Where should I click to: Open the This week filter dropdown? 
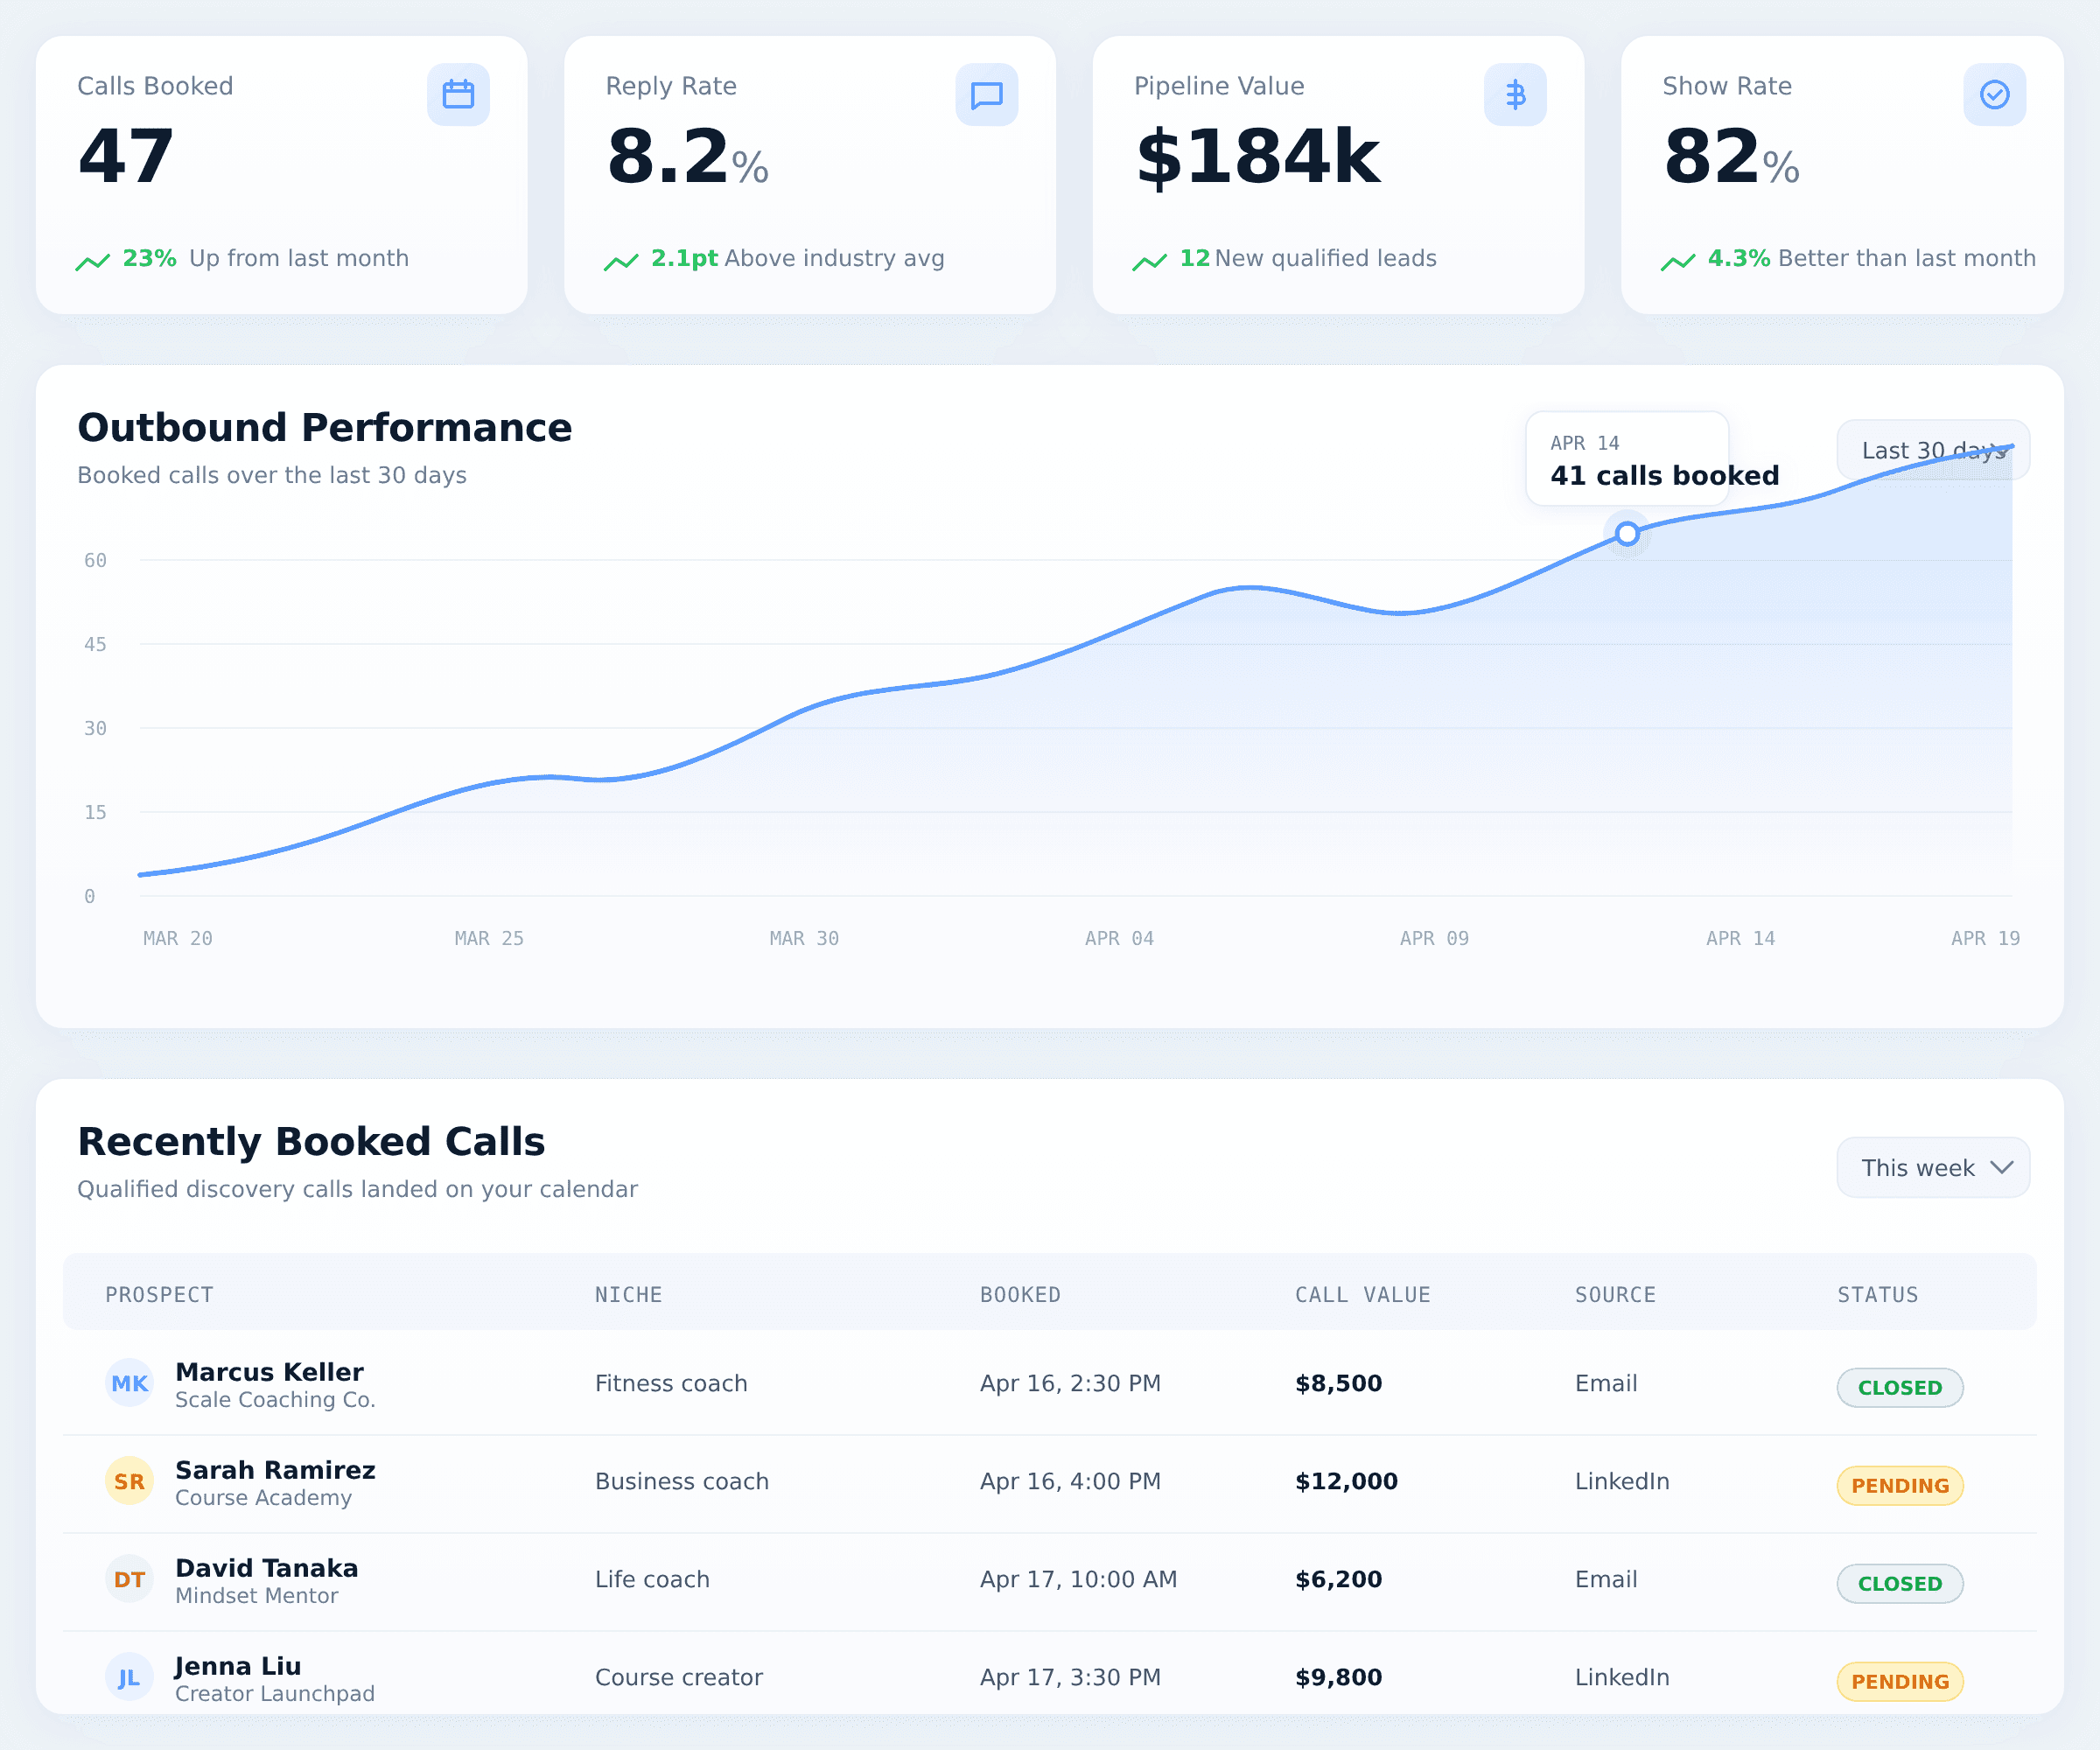1933,1167
